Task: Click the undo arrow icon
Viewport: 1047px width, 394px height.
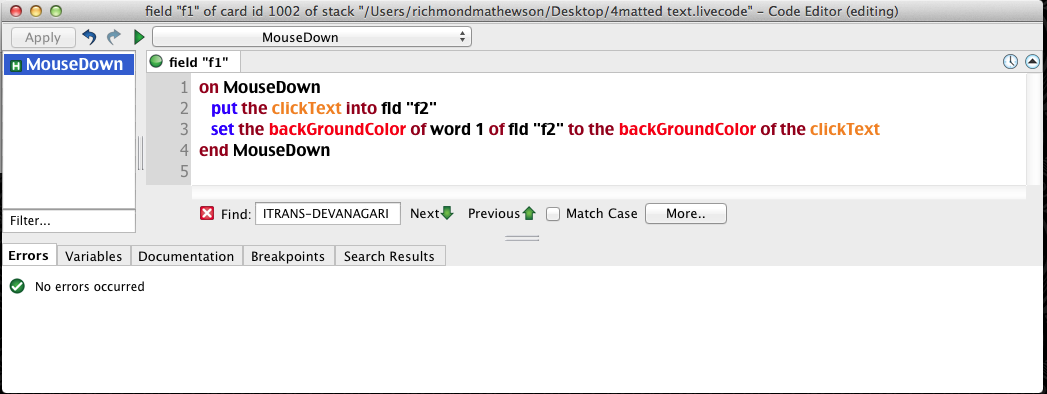Action: tap(89, 37)
